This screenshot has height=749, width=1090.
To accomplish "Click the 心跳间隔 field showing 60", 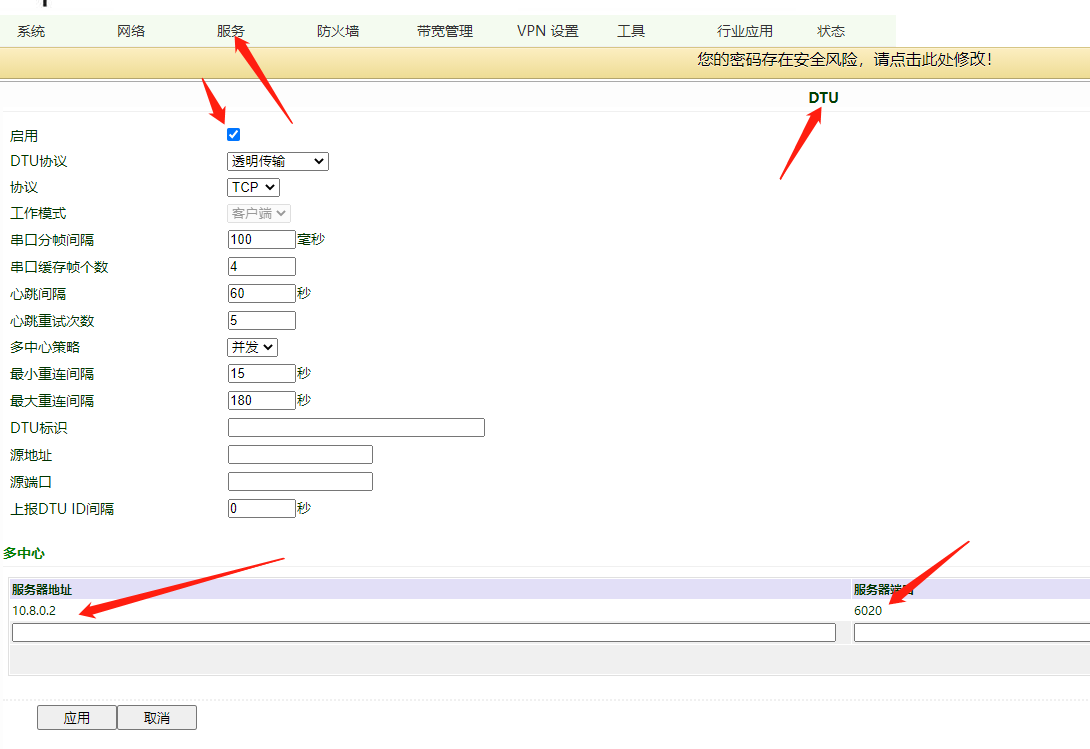I will (x=261, y=293).
